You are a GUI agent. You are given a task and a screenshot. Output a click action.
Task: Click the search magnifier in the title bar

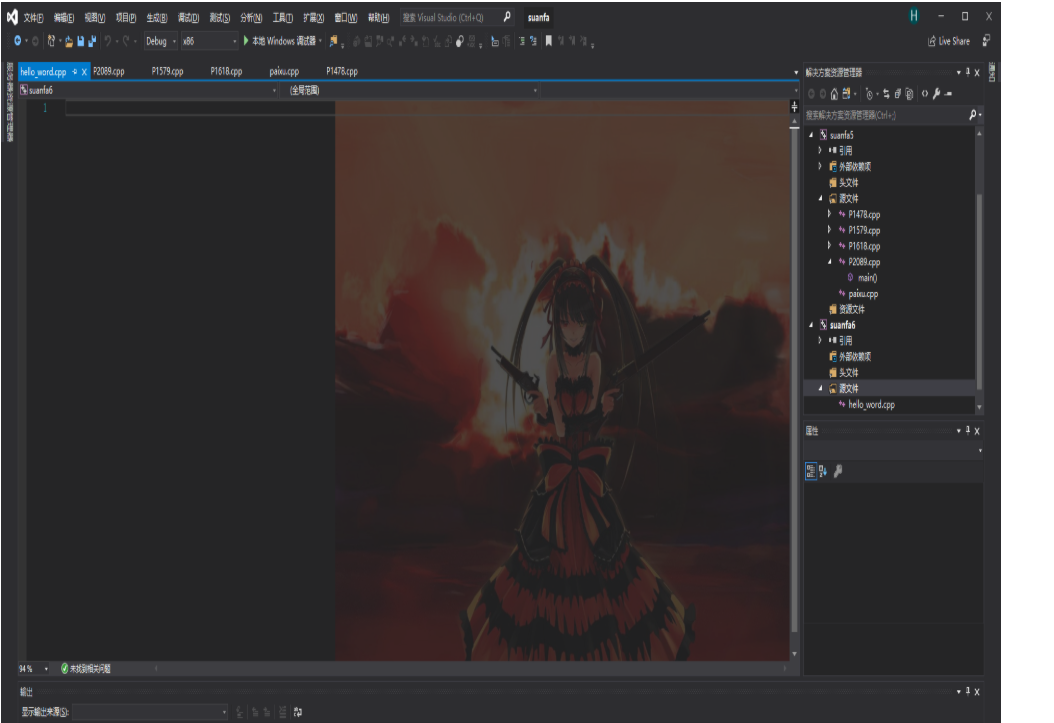pyautogui.click(x=507, y=17)
